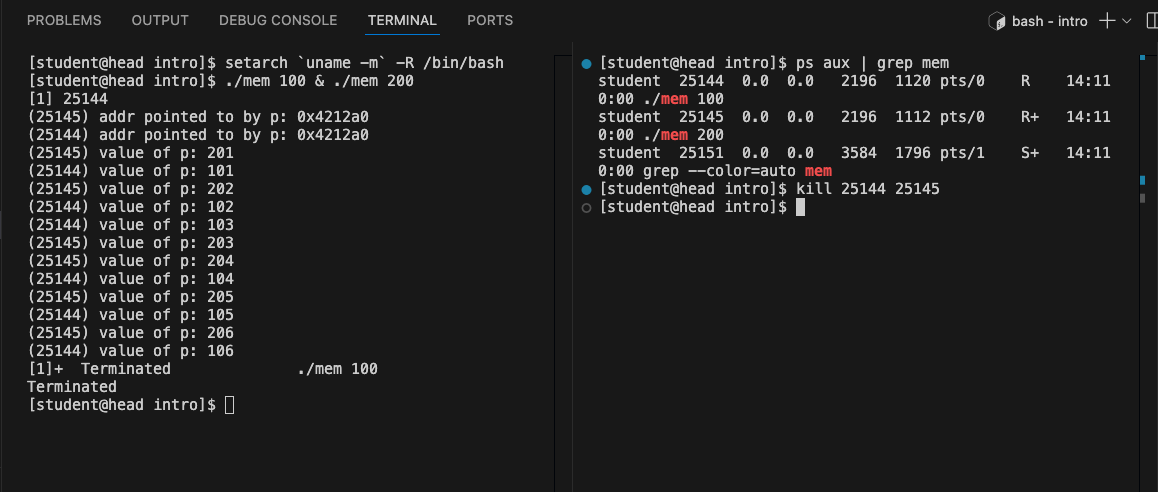Viewport: 1158px width, 492px height.
Task: Click the plus icon to create new terminal
Action: 1107,21
